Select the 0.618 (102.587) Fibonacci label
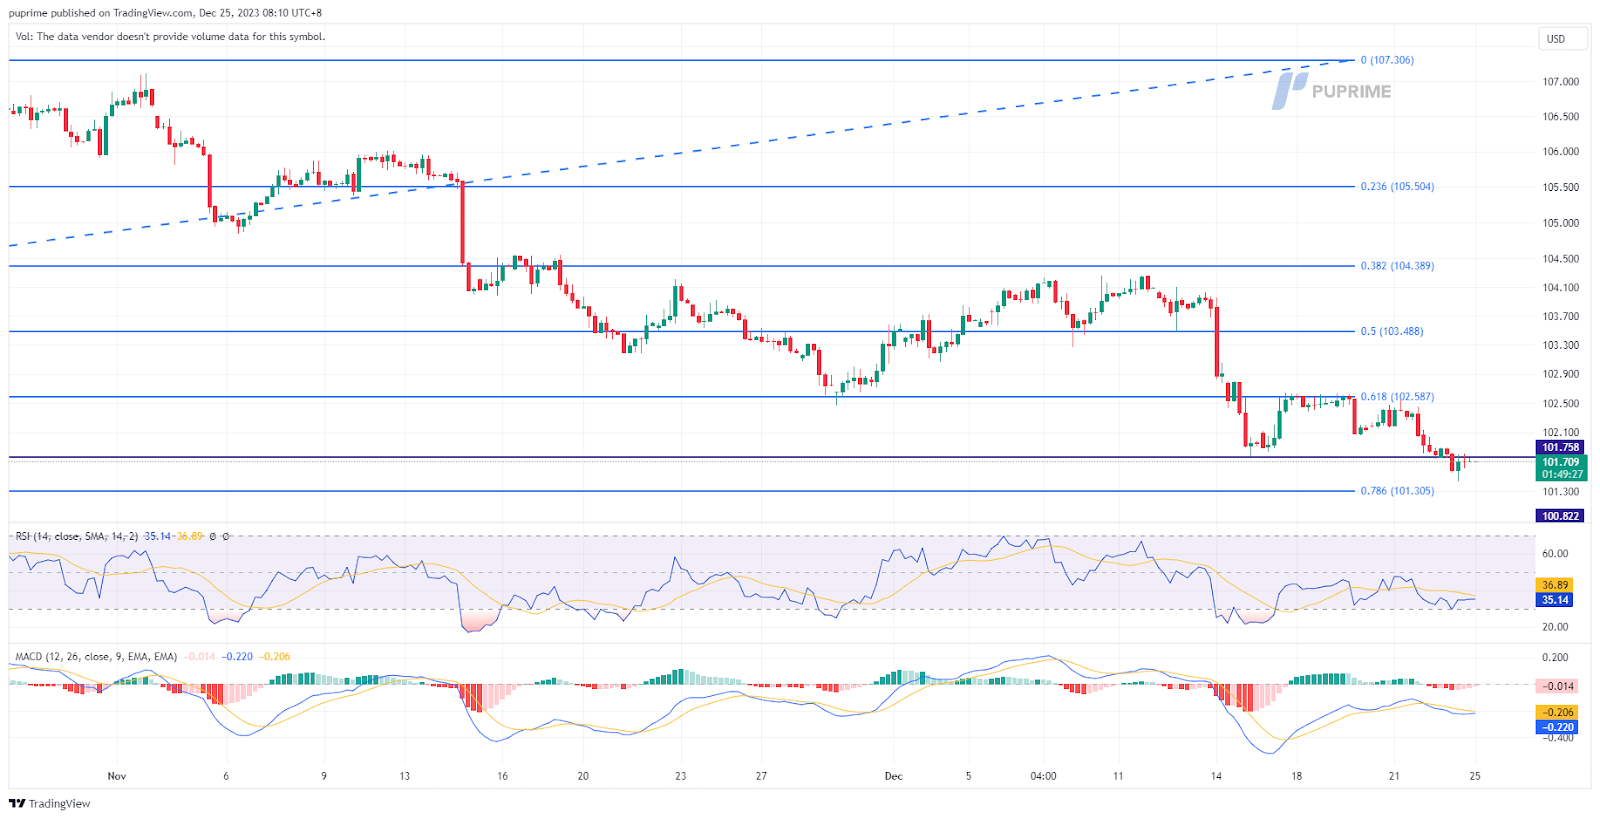The height and width of the screenshot is (819, 1600). 1397,397
